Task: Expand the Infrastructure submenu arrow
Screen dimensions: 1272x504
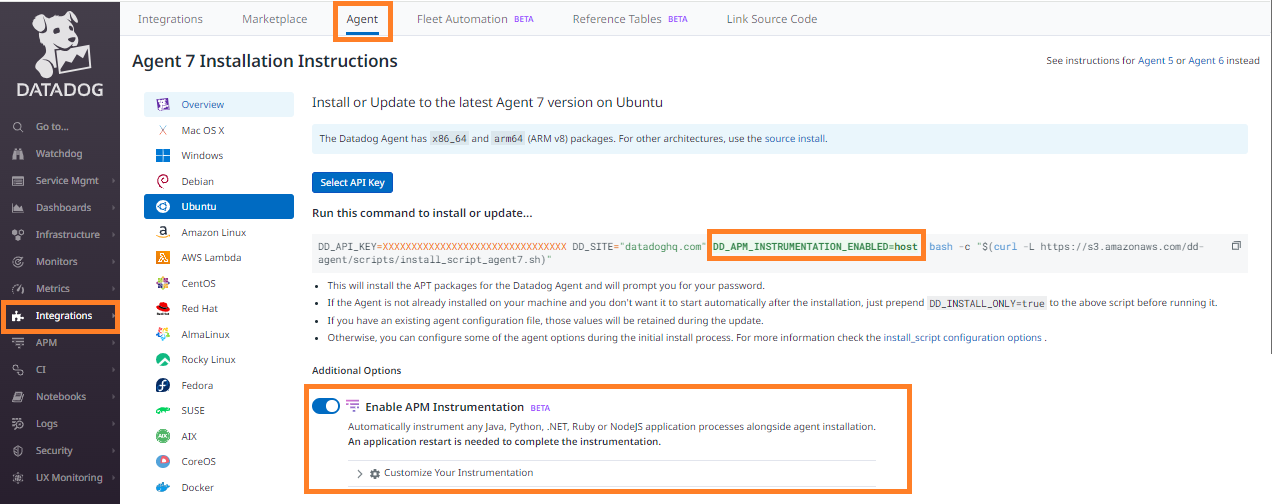Action: click(x=113, y=235)
